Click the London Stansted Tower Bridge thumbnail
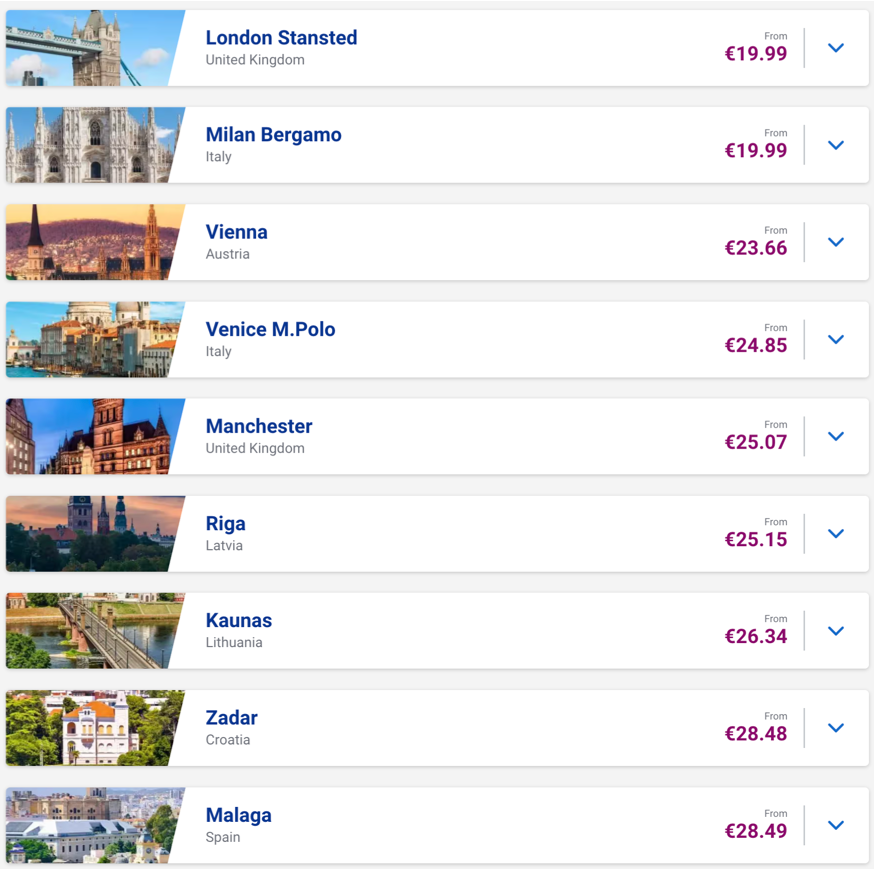This screenshot has height=869, width=875. pos(90,48)
